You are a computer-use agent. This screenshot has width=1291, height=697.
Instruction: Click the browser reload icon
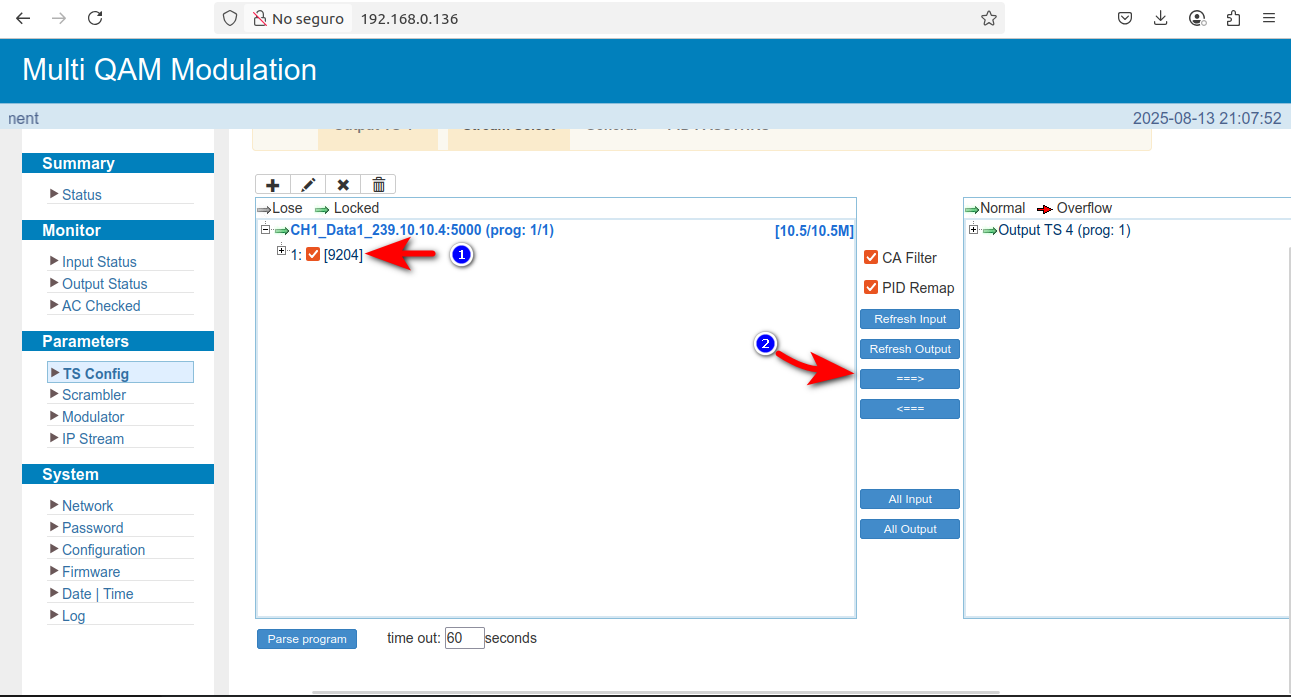(x=95, y=18)
